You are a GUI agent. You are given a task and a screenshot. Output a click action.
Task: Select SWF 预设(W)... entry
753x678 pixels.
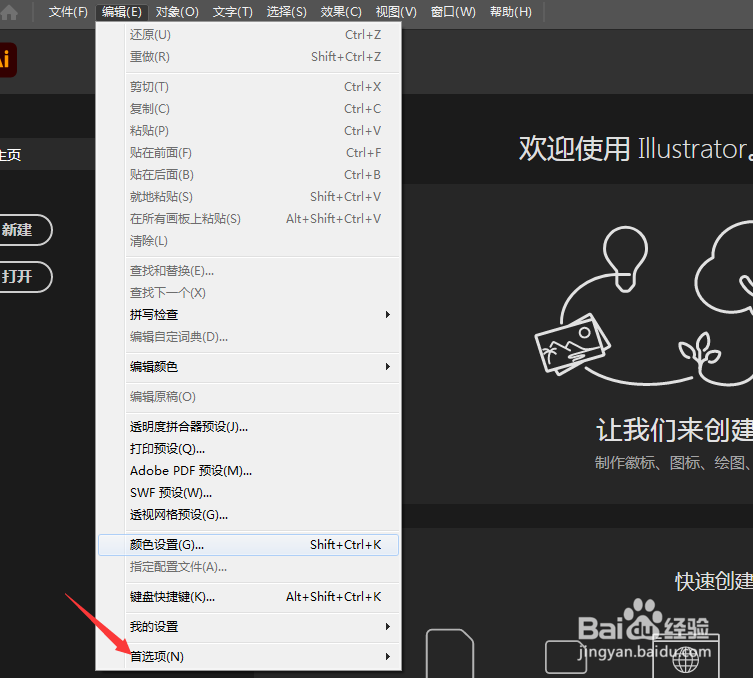pos(248,493)
